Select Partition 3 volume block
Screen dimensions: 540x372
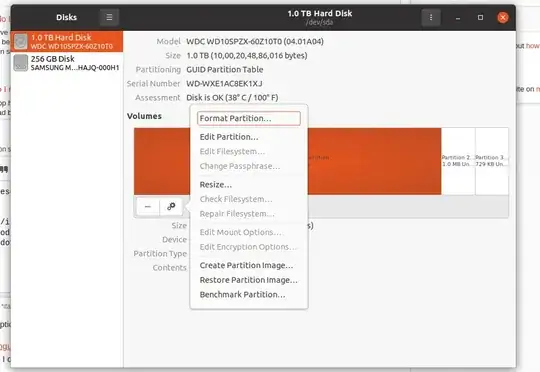tap(492, 161)
